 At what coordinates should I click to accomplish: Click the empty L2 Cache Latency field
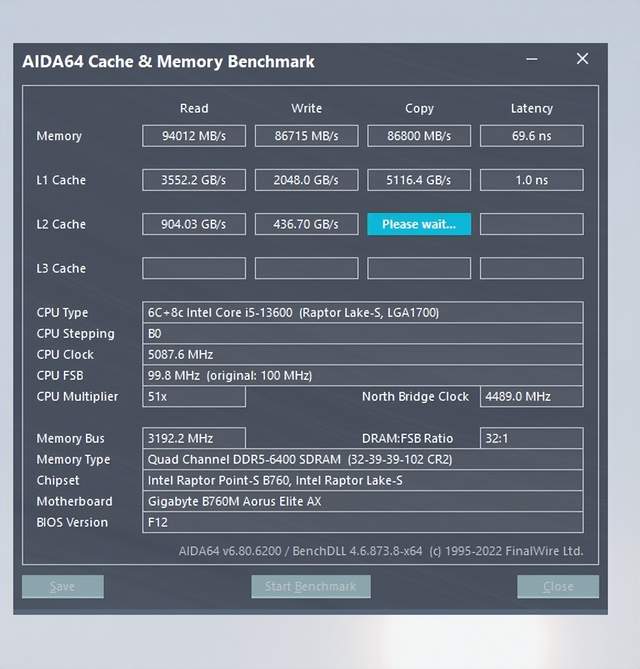pyautogui.click(x=532, y=224)
